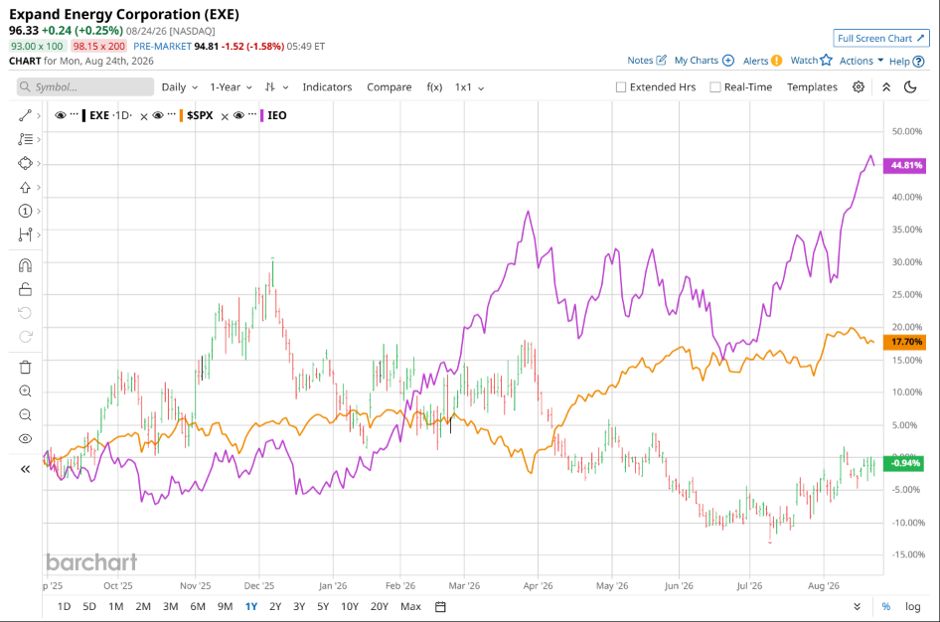Delete drawings with trash icon
This screenshot has height=622, width=940.
tap(25, 367)
